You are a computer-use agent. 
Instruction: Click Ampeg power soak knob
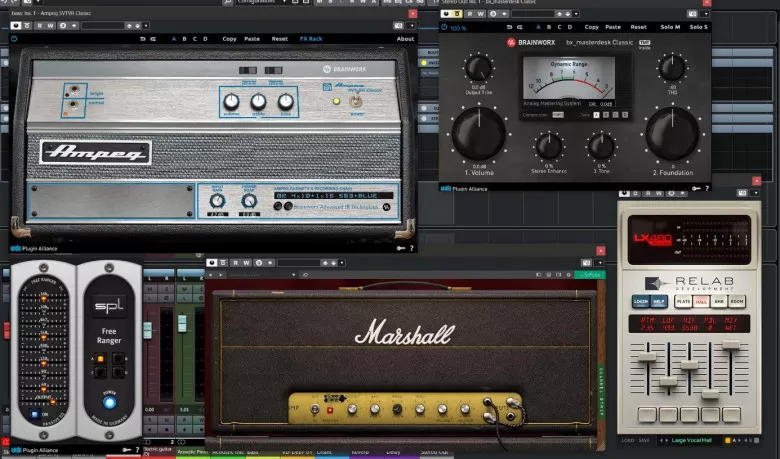tap(249, 201)
